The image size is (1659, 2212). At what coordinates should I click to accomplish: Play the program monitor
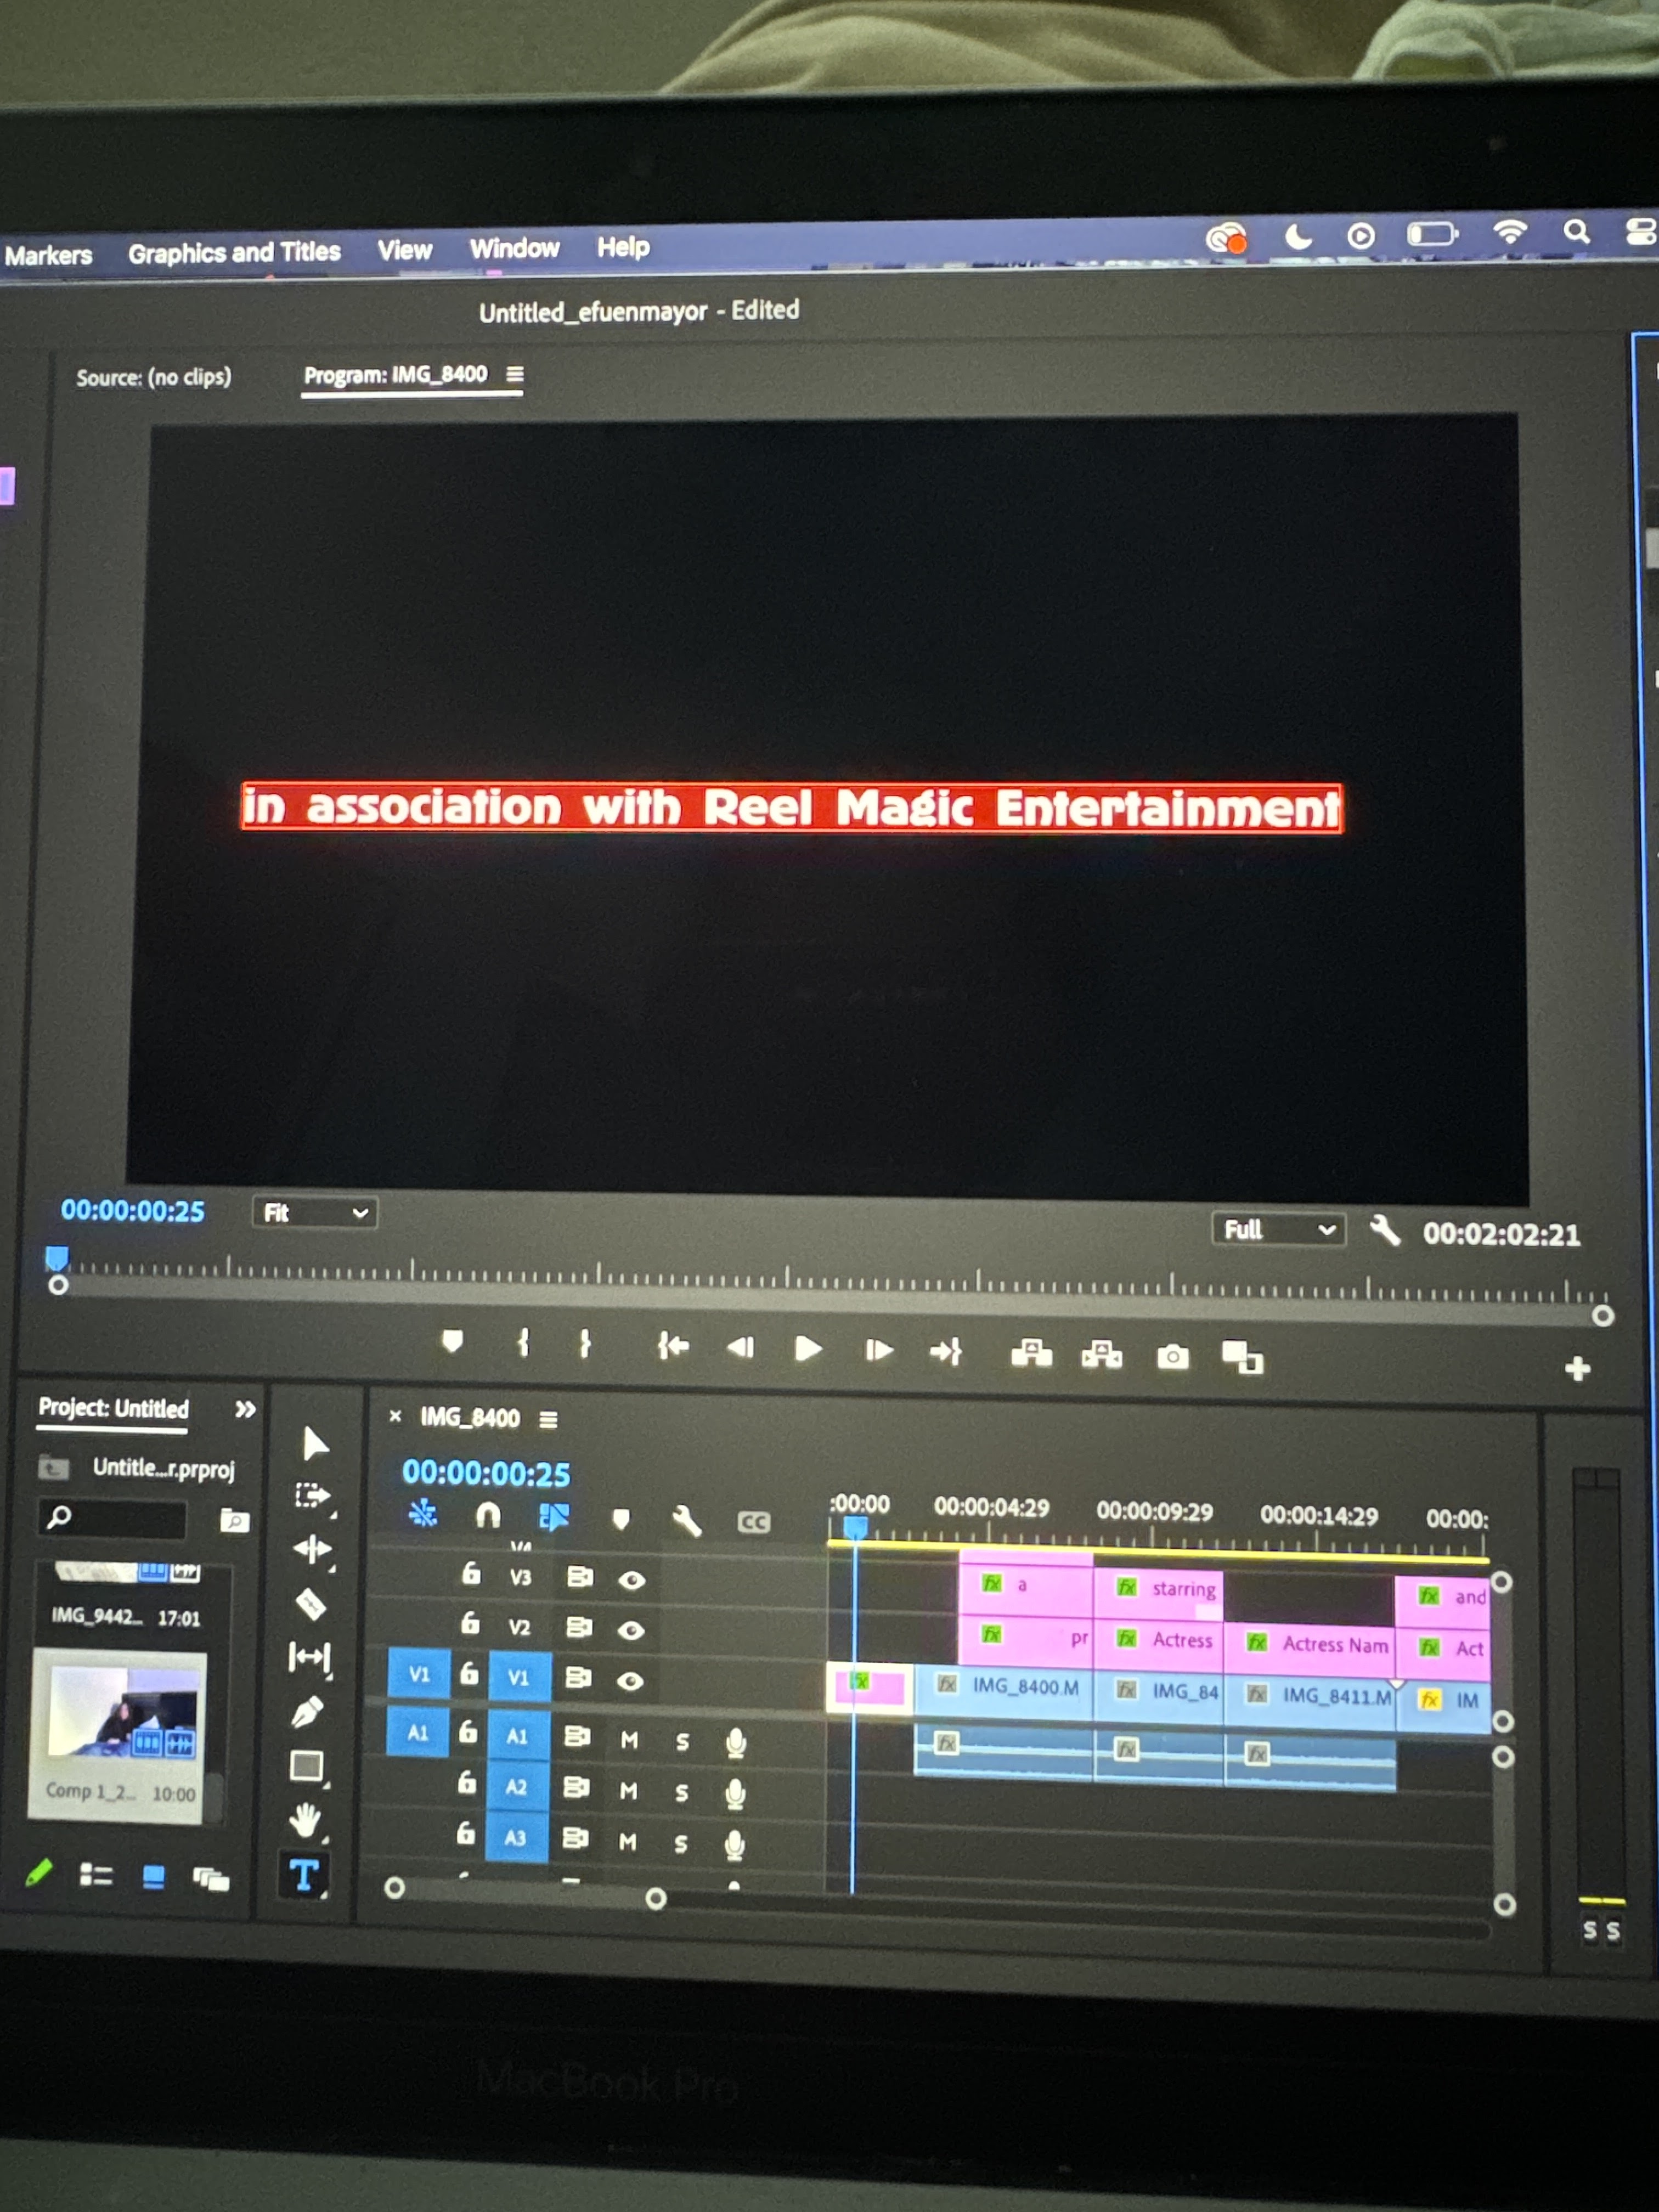[x=808, y=1349]
